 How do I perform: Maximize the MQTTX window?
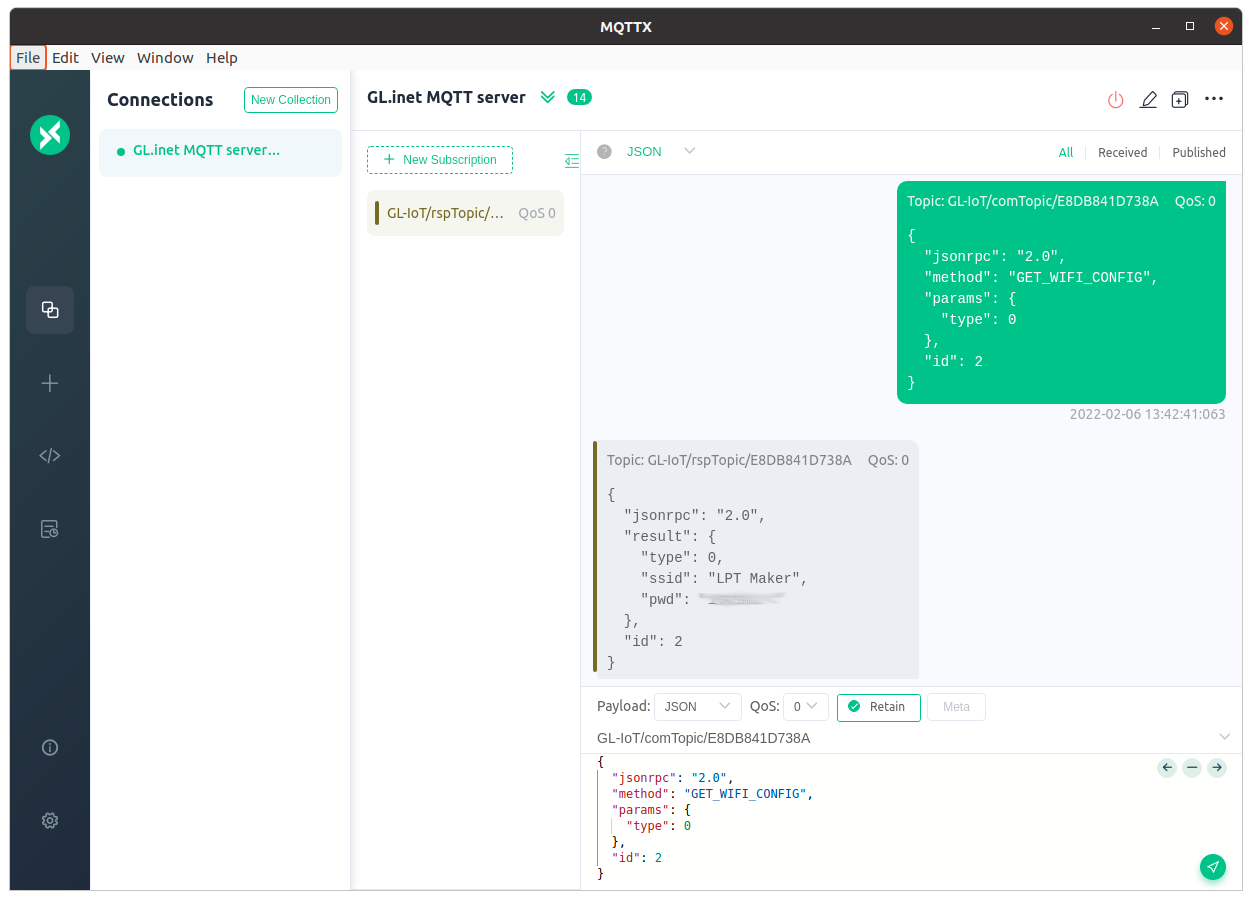pos(1190,26)
